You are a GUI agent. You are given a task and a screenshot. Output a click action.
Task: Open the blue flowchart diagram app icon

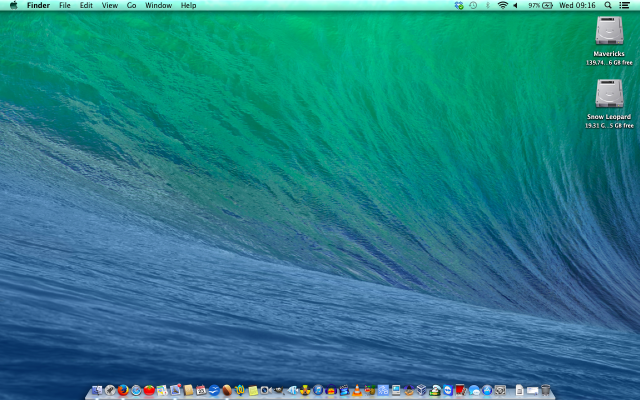pos(383,390)
